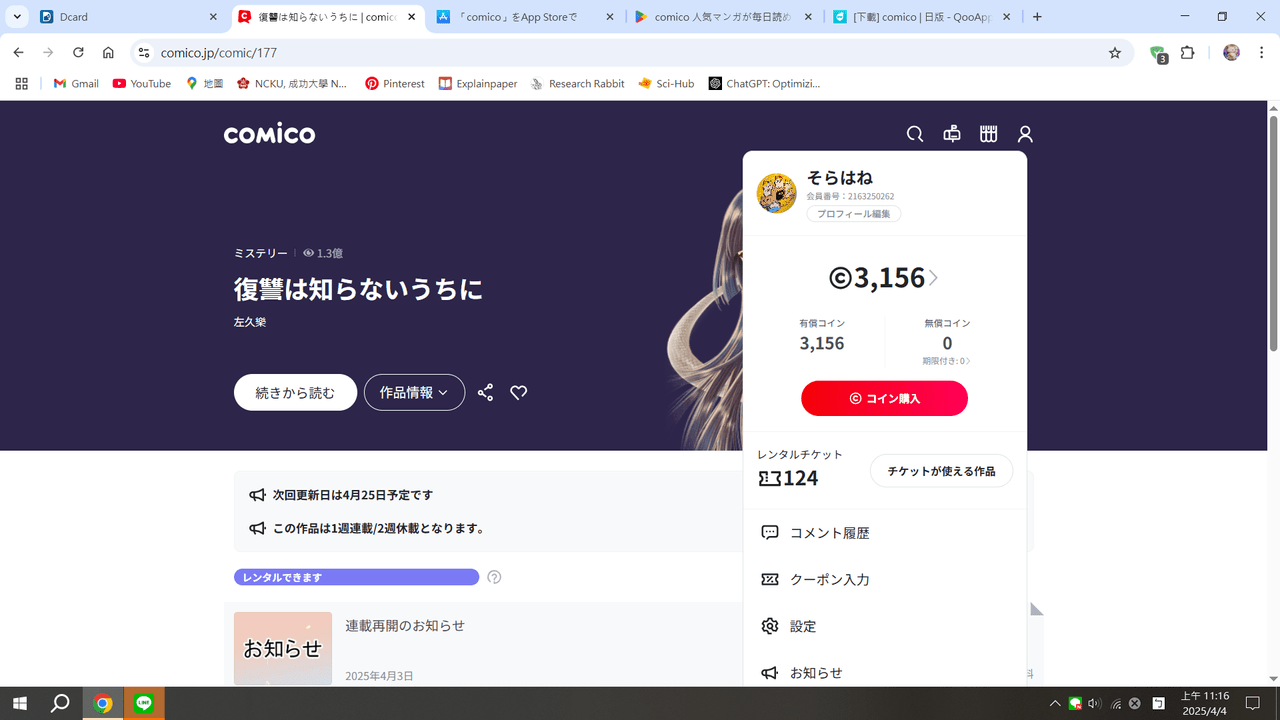Reload the current page
Screen dimensions: 1280x720
point(78,53)
